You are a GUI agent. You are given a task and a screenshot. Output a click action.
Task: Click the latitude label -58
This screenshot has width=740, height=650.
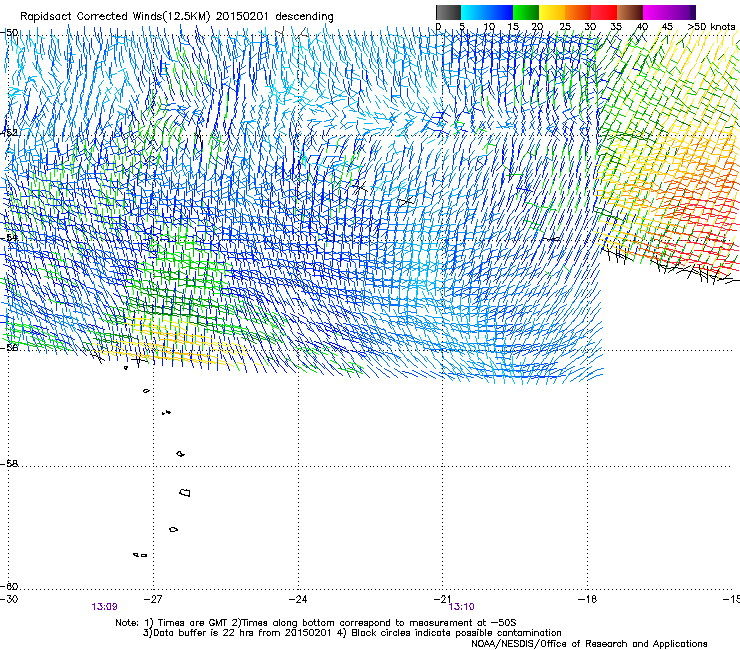[x=9, y=464]
